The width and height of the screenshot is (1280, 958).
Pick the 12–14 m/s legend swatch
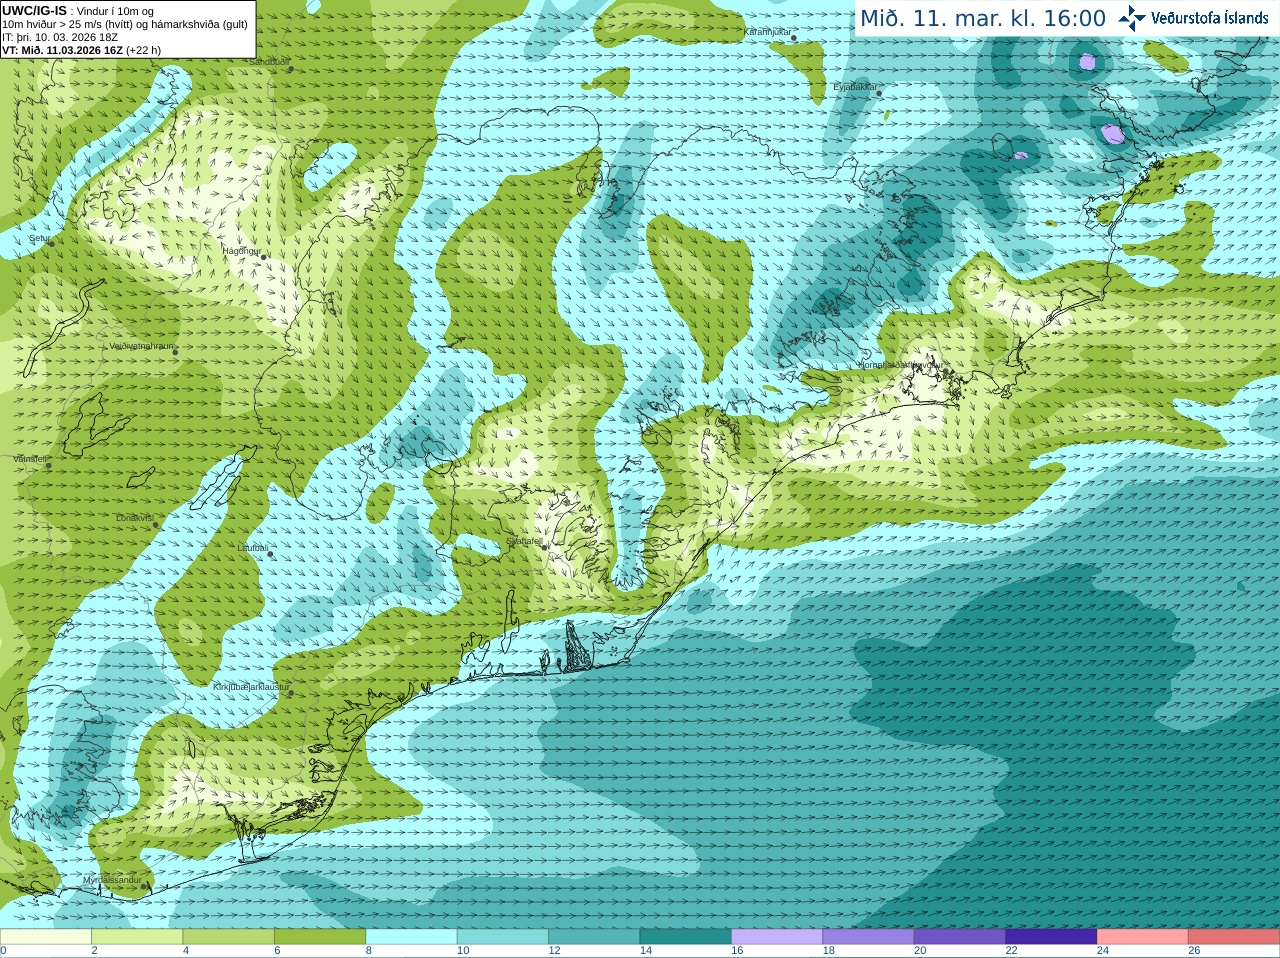[594, 936]
